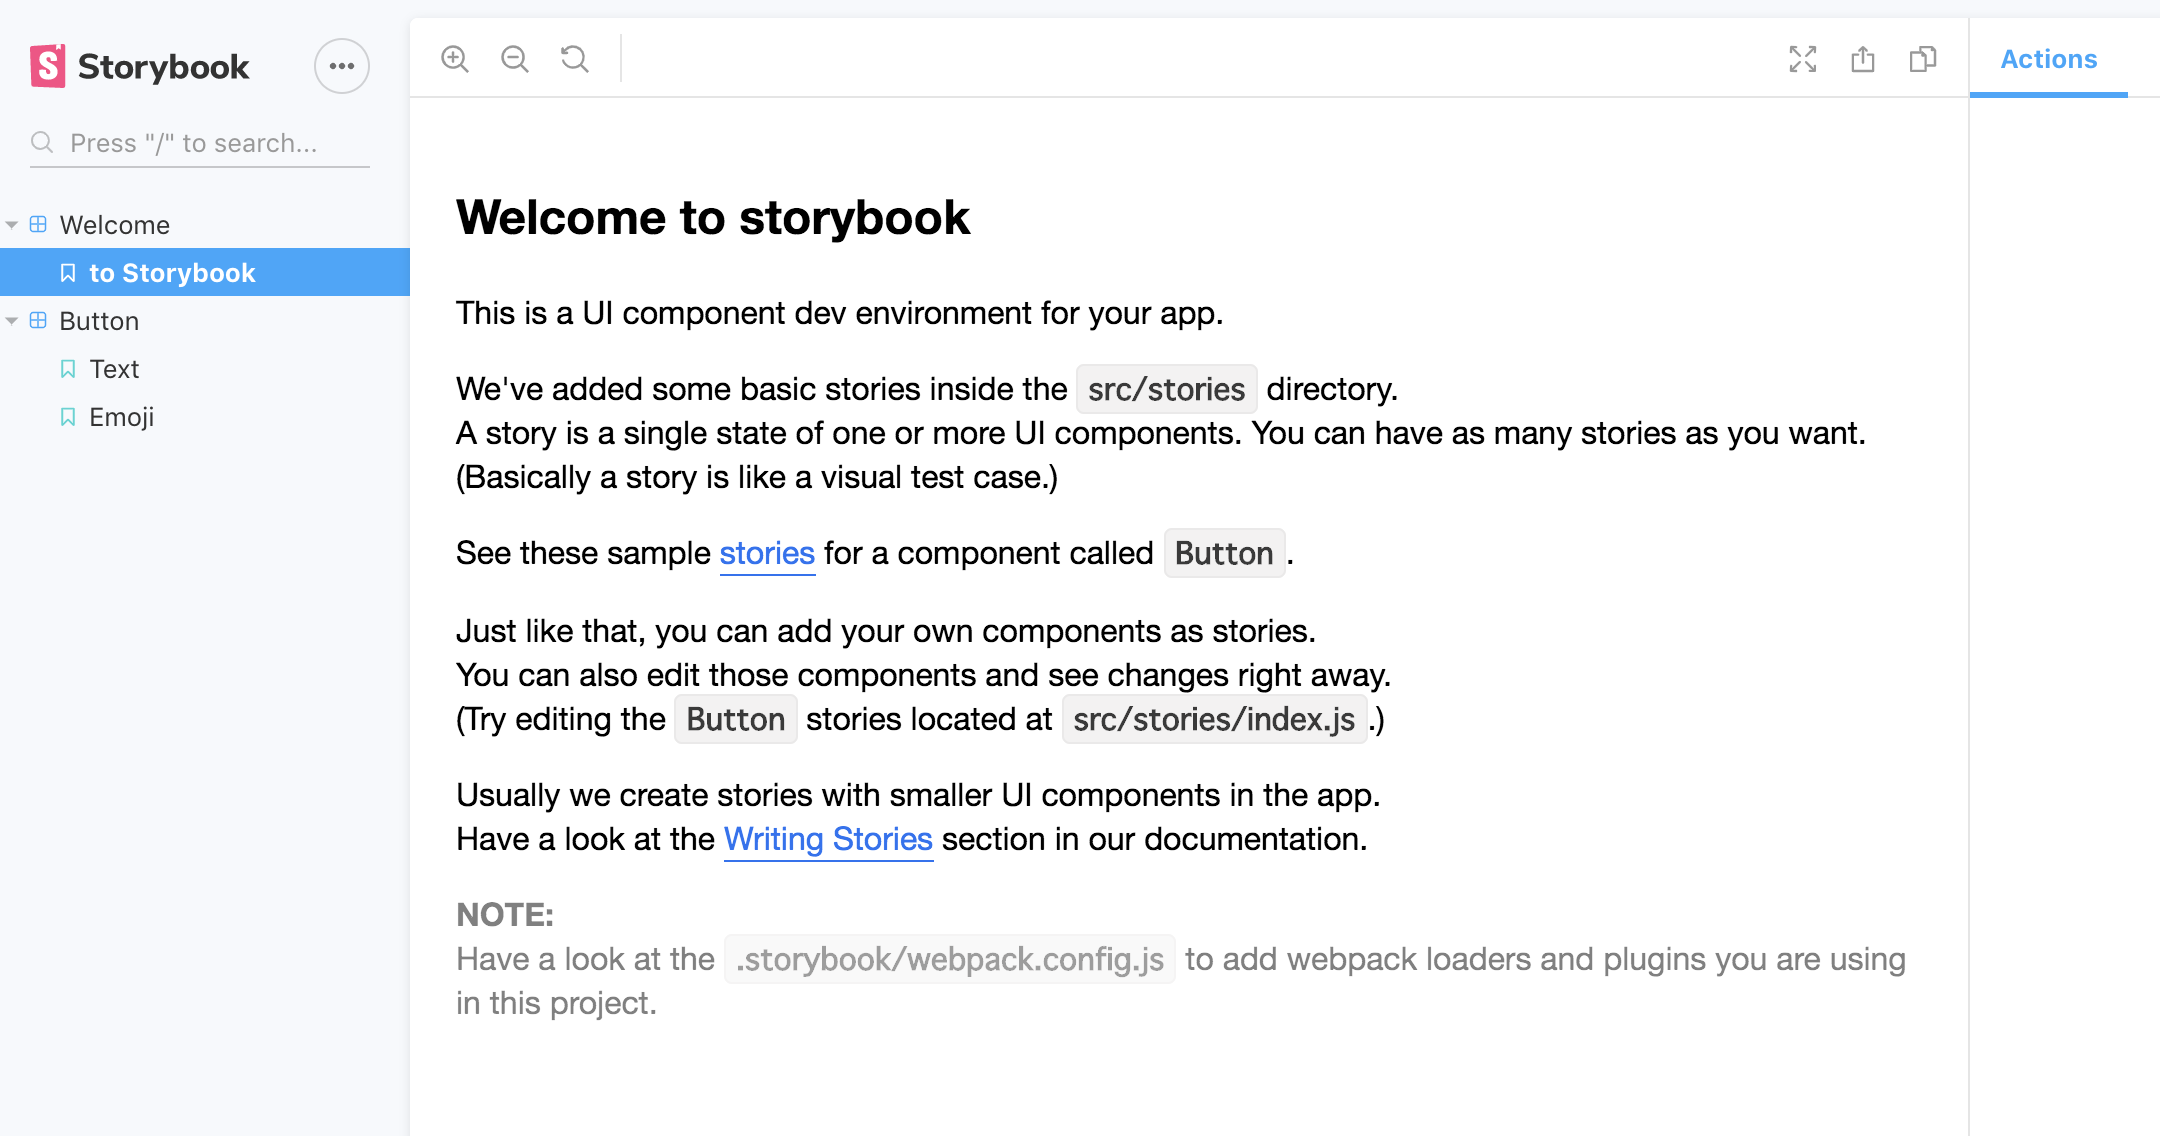Click the Welcome component grid icon
The height and width of the screenshot is (1136, 2160).
point(38,224)
